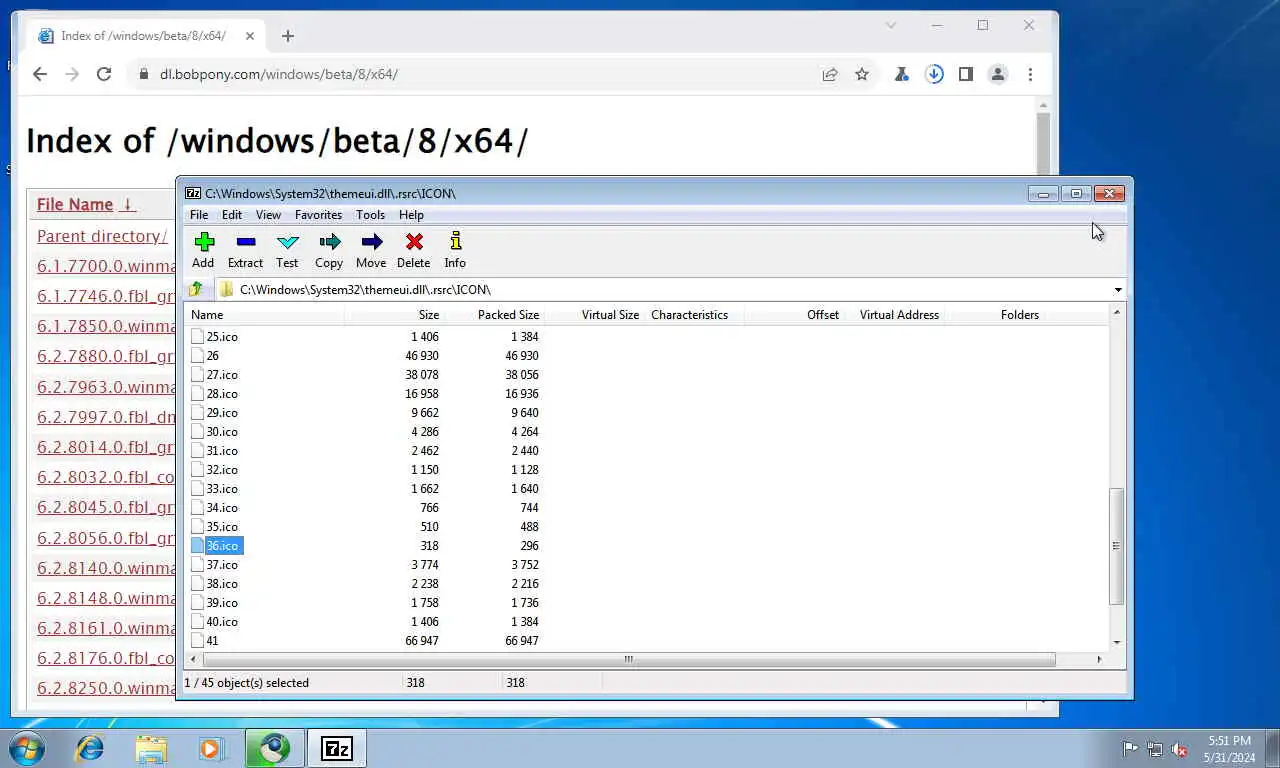Open the Help menu in 7-Zip
Image resolution: width=1280 pixels, height=768 pixels.
tap(411, 215)
